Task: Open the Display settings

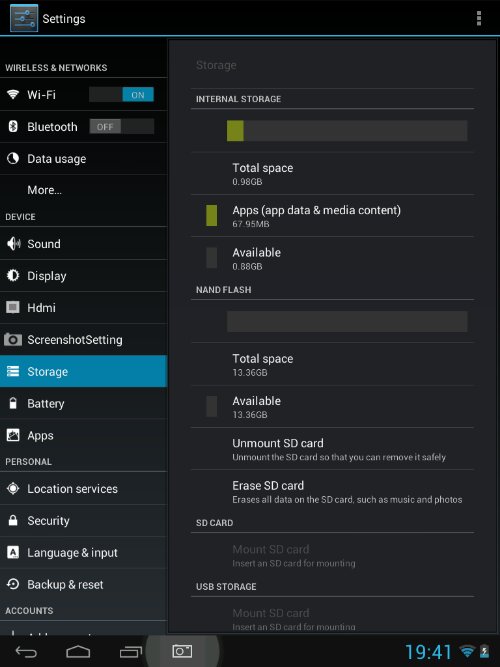Action: point(83,276)
